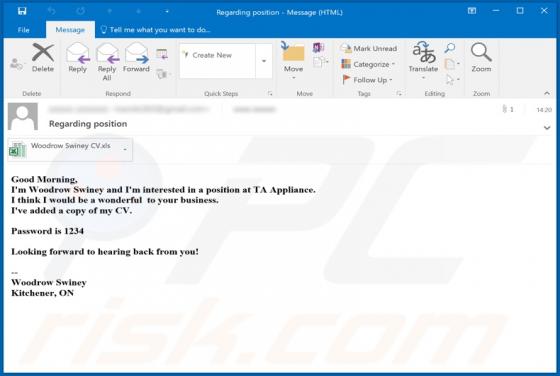Click the Kitchener, ON signature line
The image size is (560, 376).
42,293
